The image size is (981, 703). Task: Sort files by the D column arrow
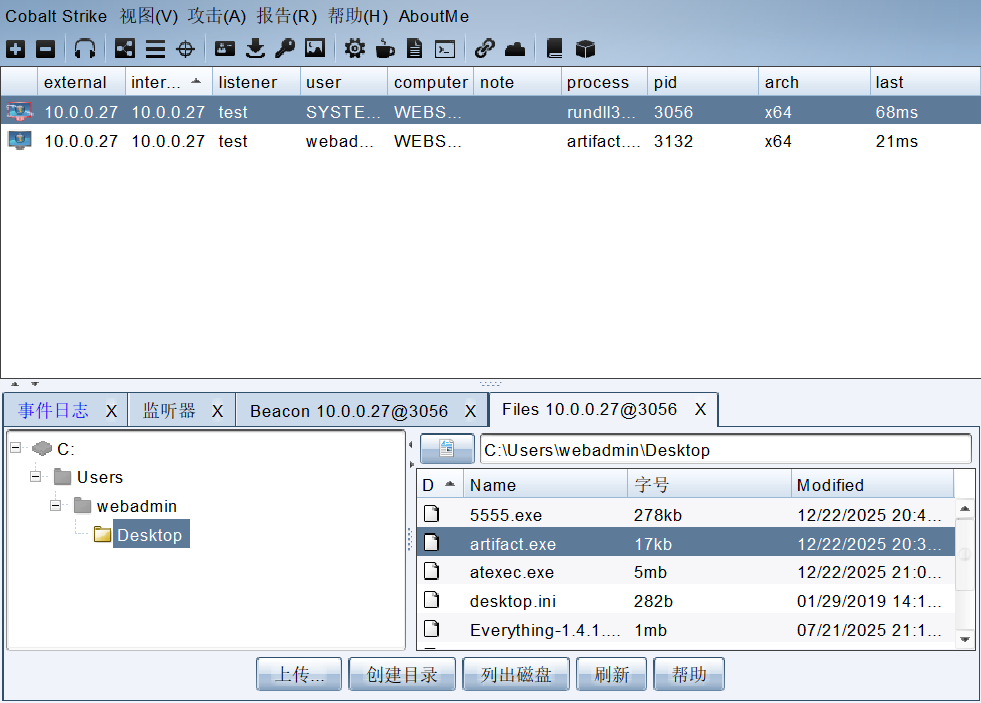[449, 484]
